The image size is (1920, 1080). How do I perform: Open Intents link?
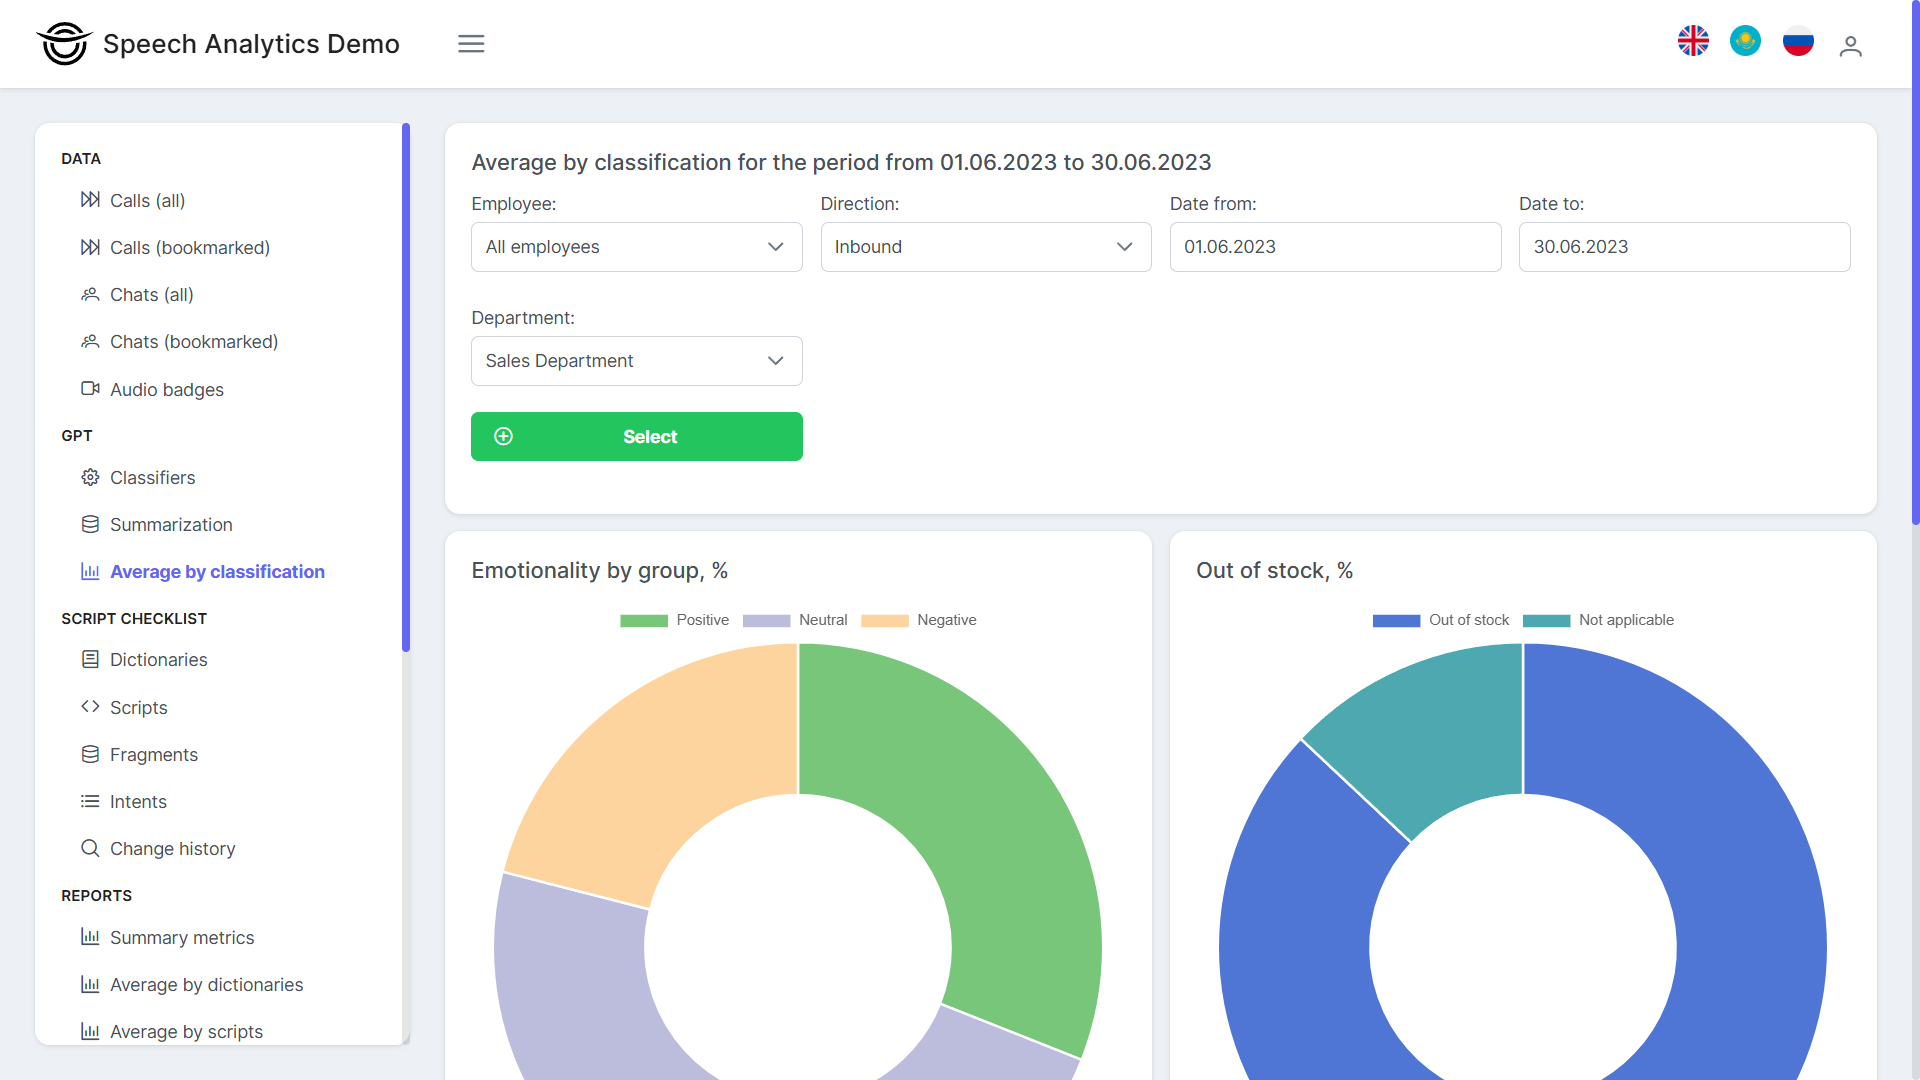pos(138,801)
